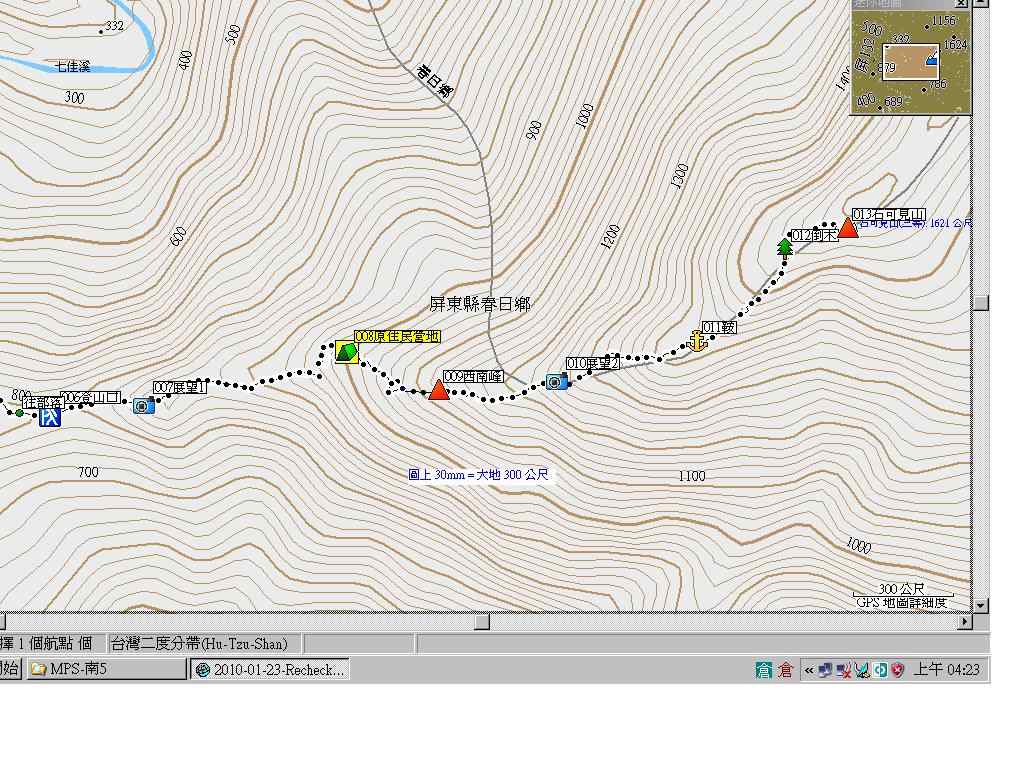Click the overview mini-map viewport rectangle
Screen dimensions: 1024x768
(909, 62)
